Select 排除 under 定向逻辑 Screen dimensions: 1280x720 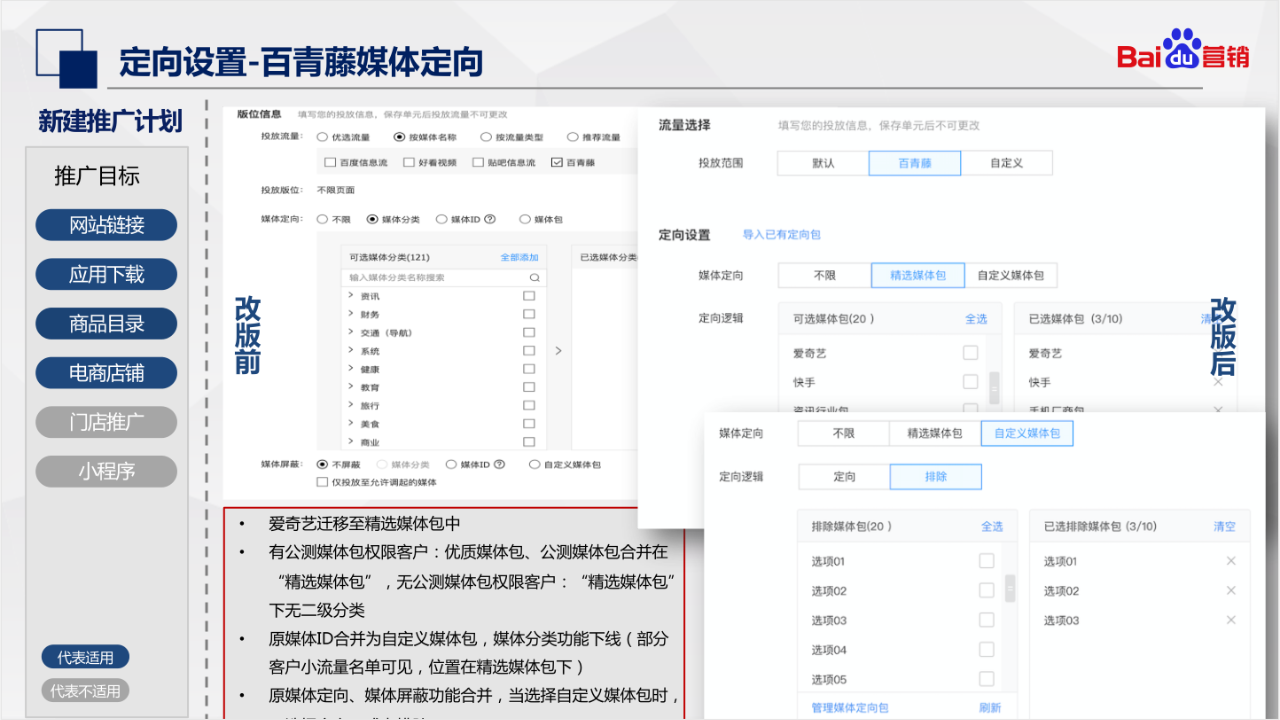tap(936, 477)
